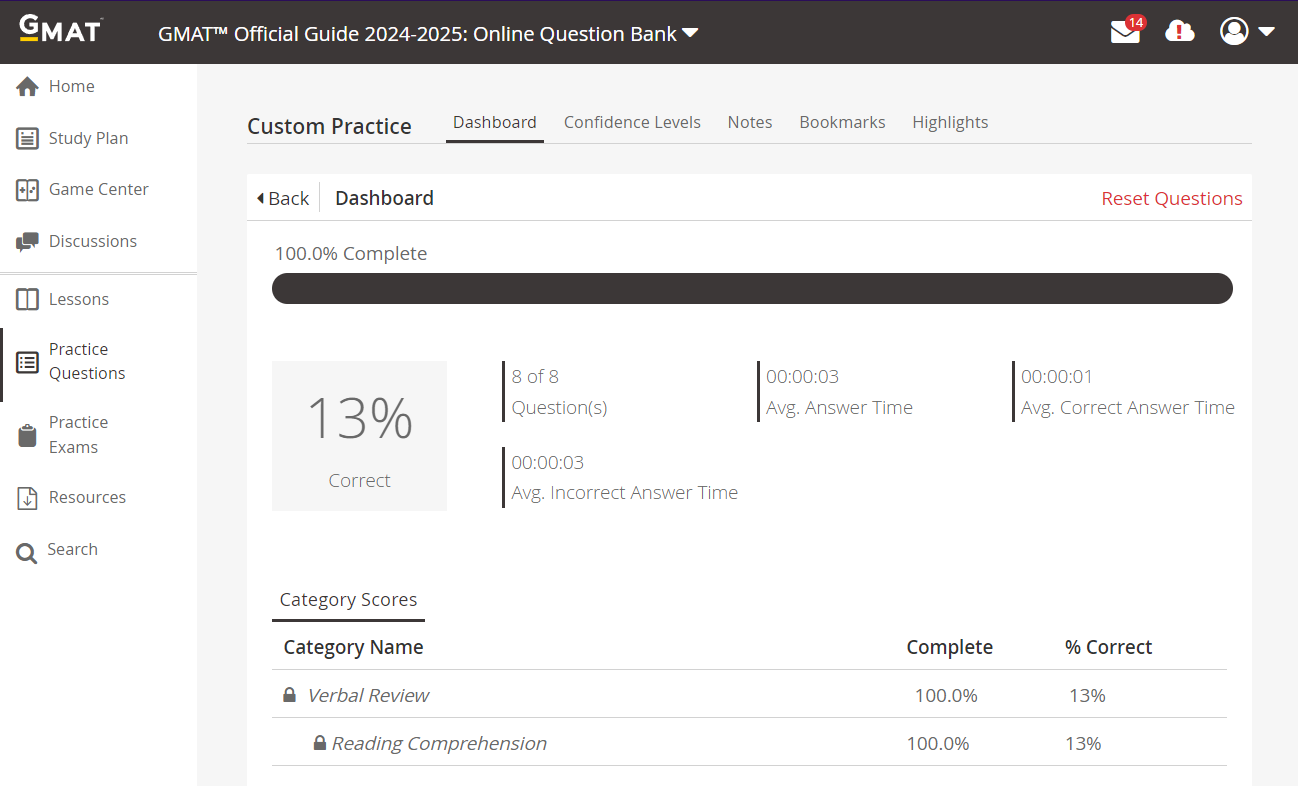Click the Lessons book icon

(x=27, y=300)
